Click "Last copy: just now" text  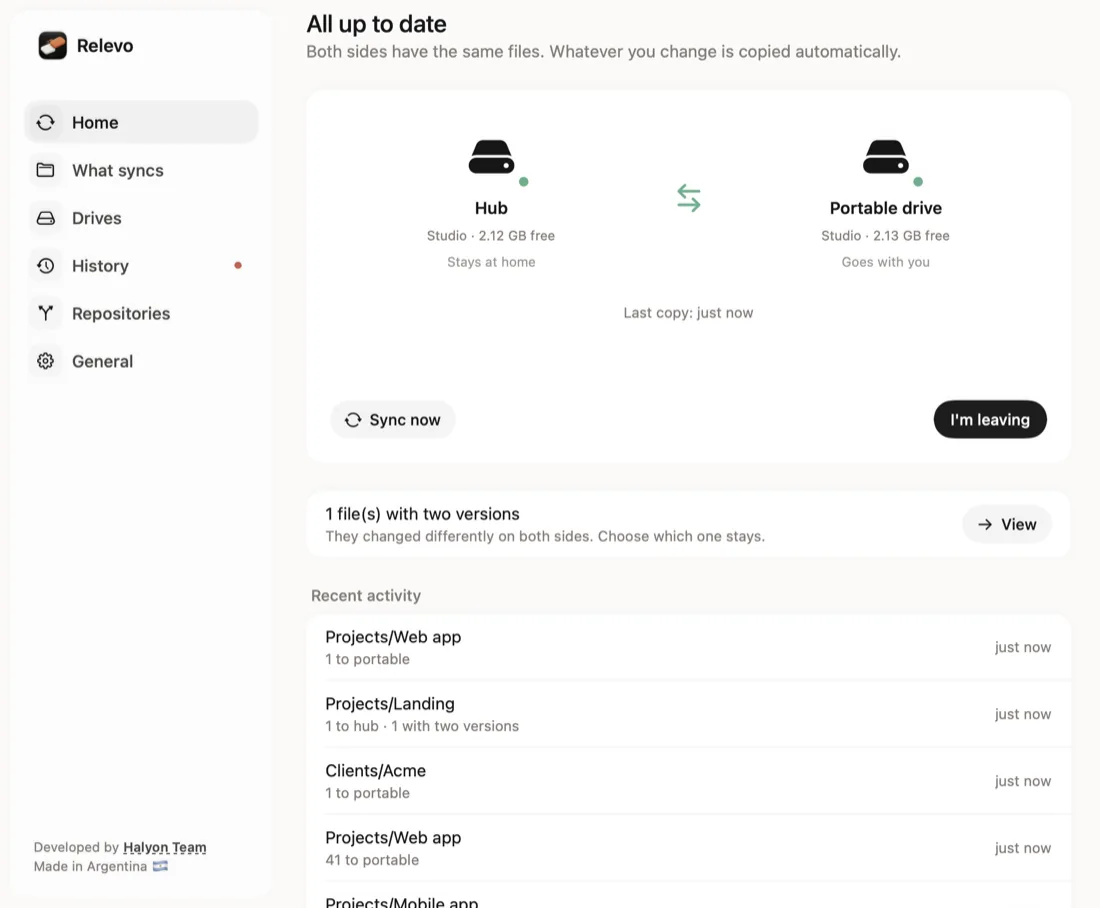688,313
